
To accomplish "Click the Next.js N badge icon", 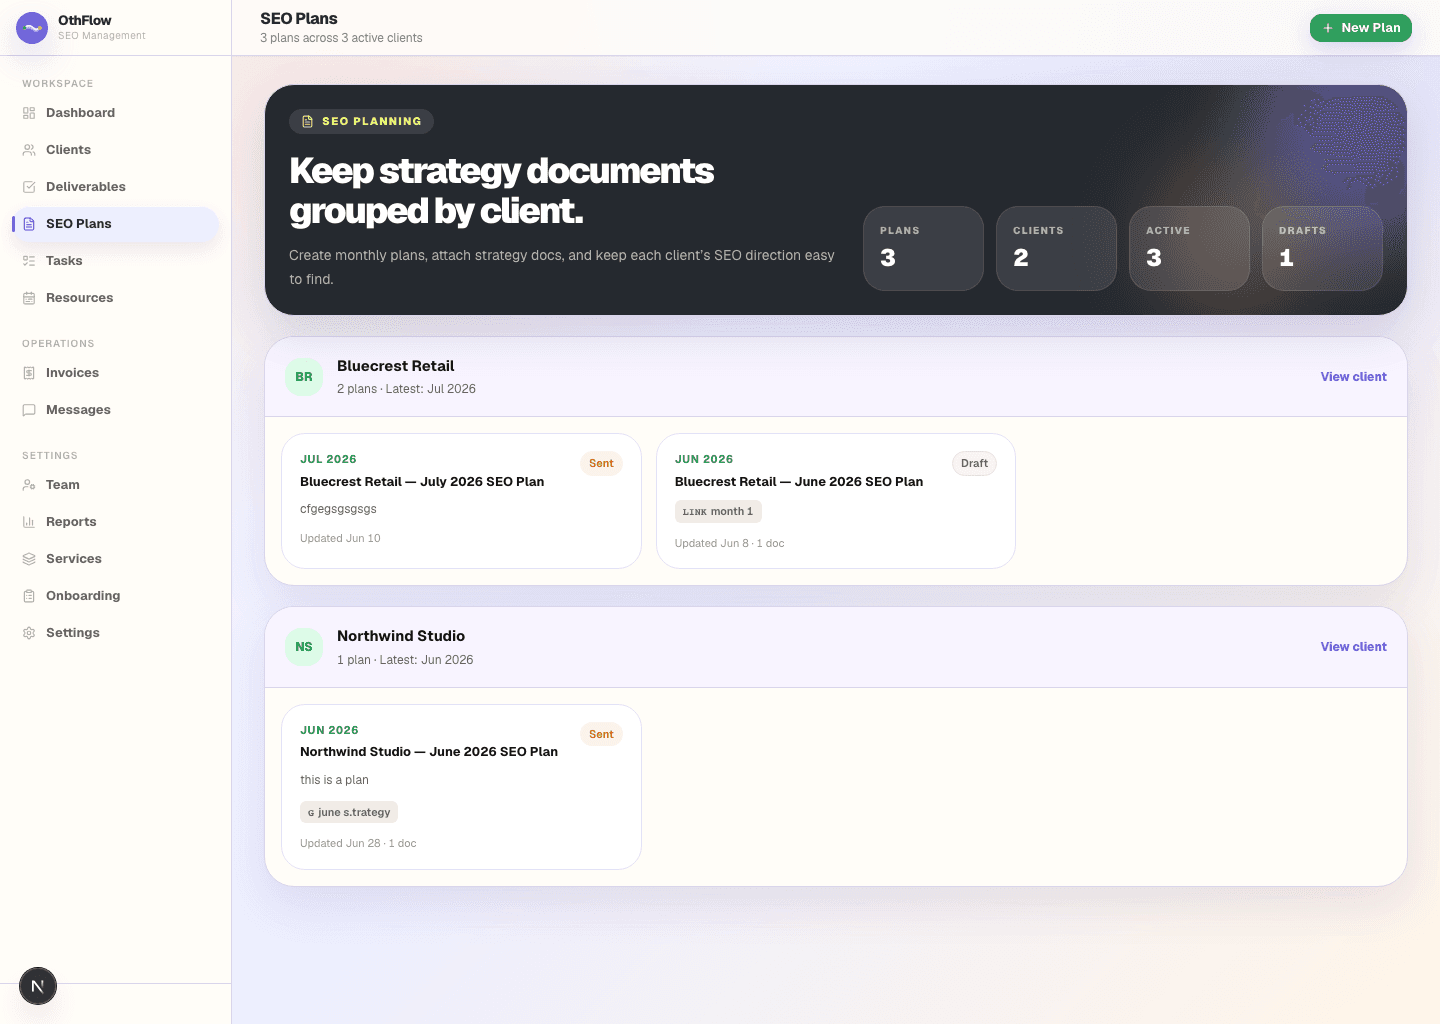I will [38, 986].
